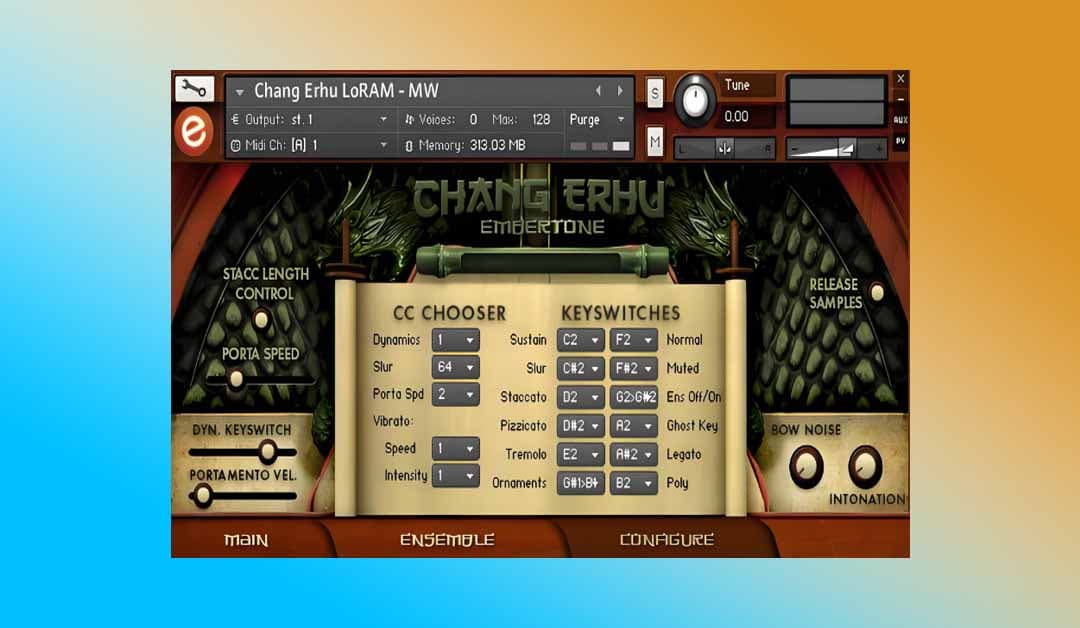Toggle the Solo S button
1080x628 pixels.
coord(654,93)
